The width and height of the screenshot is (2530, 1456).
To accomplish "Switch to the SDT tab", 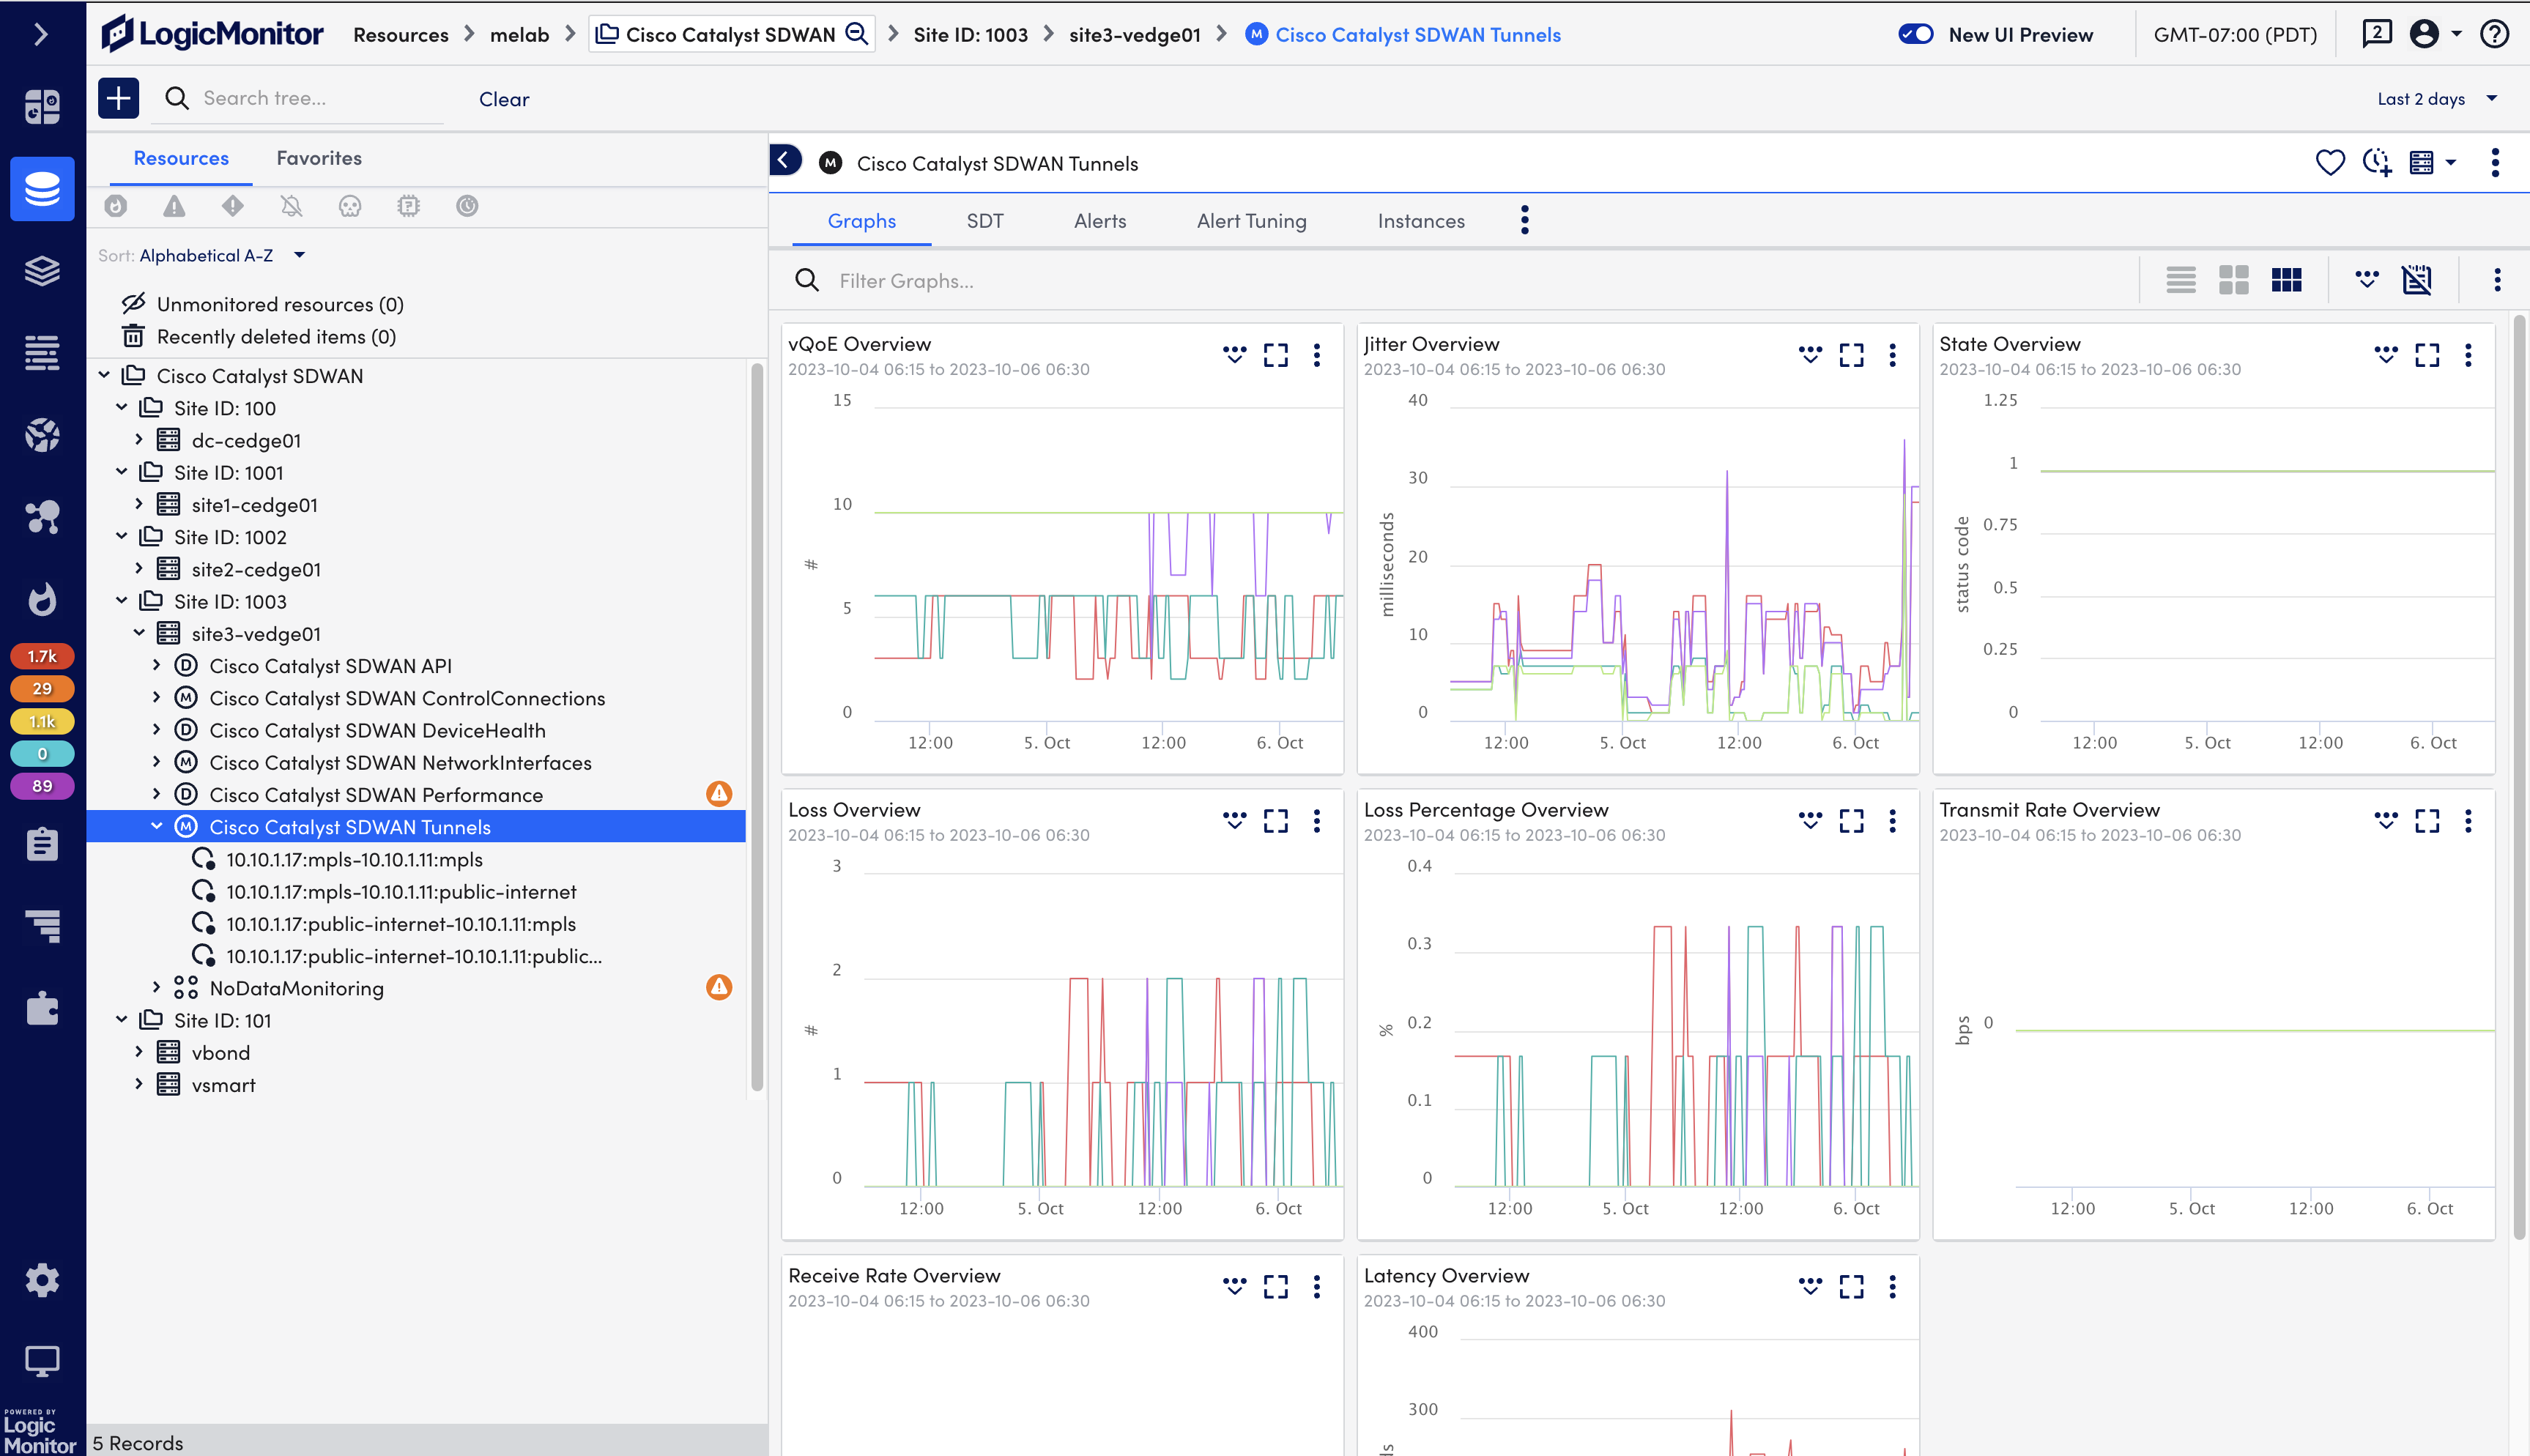I will (985, 221).
